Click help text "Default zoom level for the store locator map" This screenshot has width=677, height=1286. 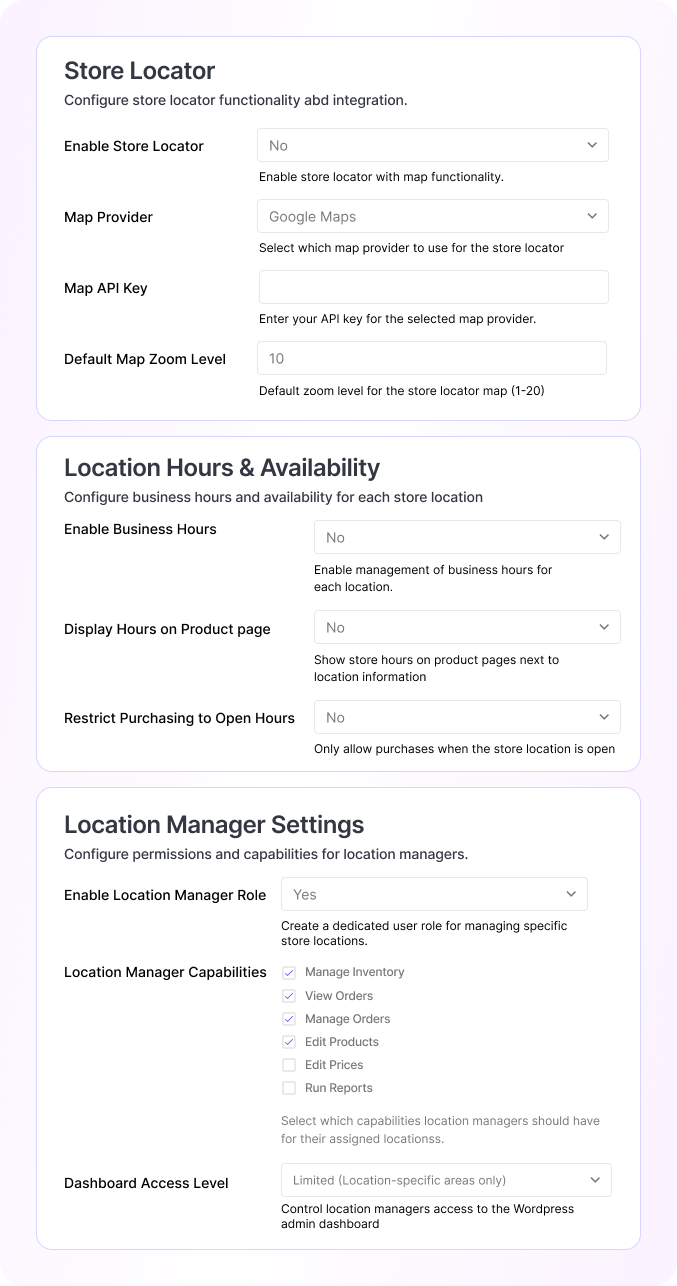pyautogui.click(x=402, y=390)
